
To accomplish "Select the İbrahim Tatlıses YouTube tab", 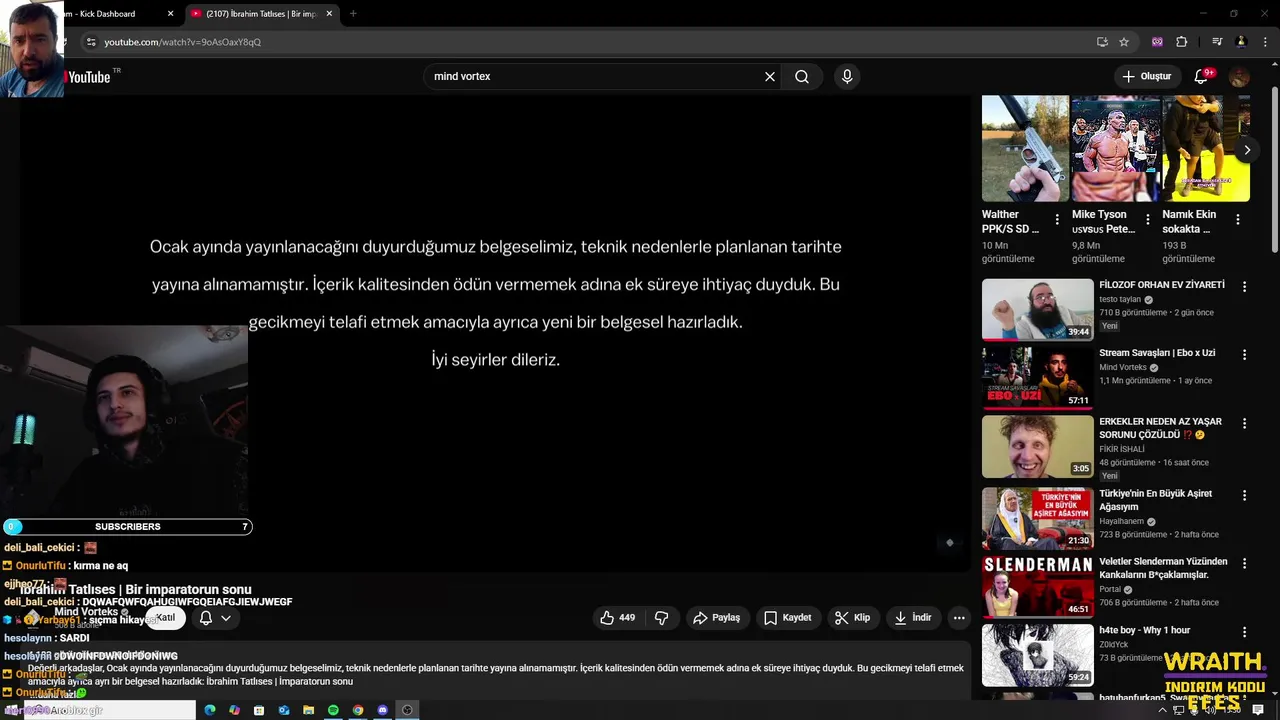I will tap(262, 14).
